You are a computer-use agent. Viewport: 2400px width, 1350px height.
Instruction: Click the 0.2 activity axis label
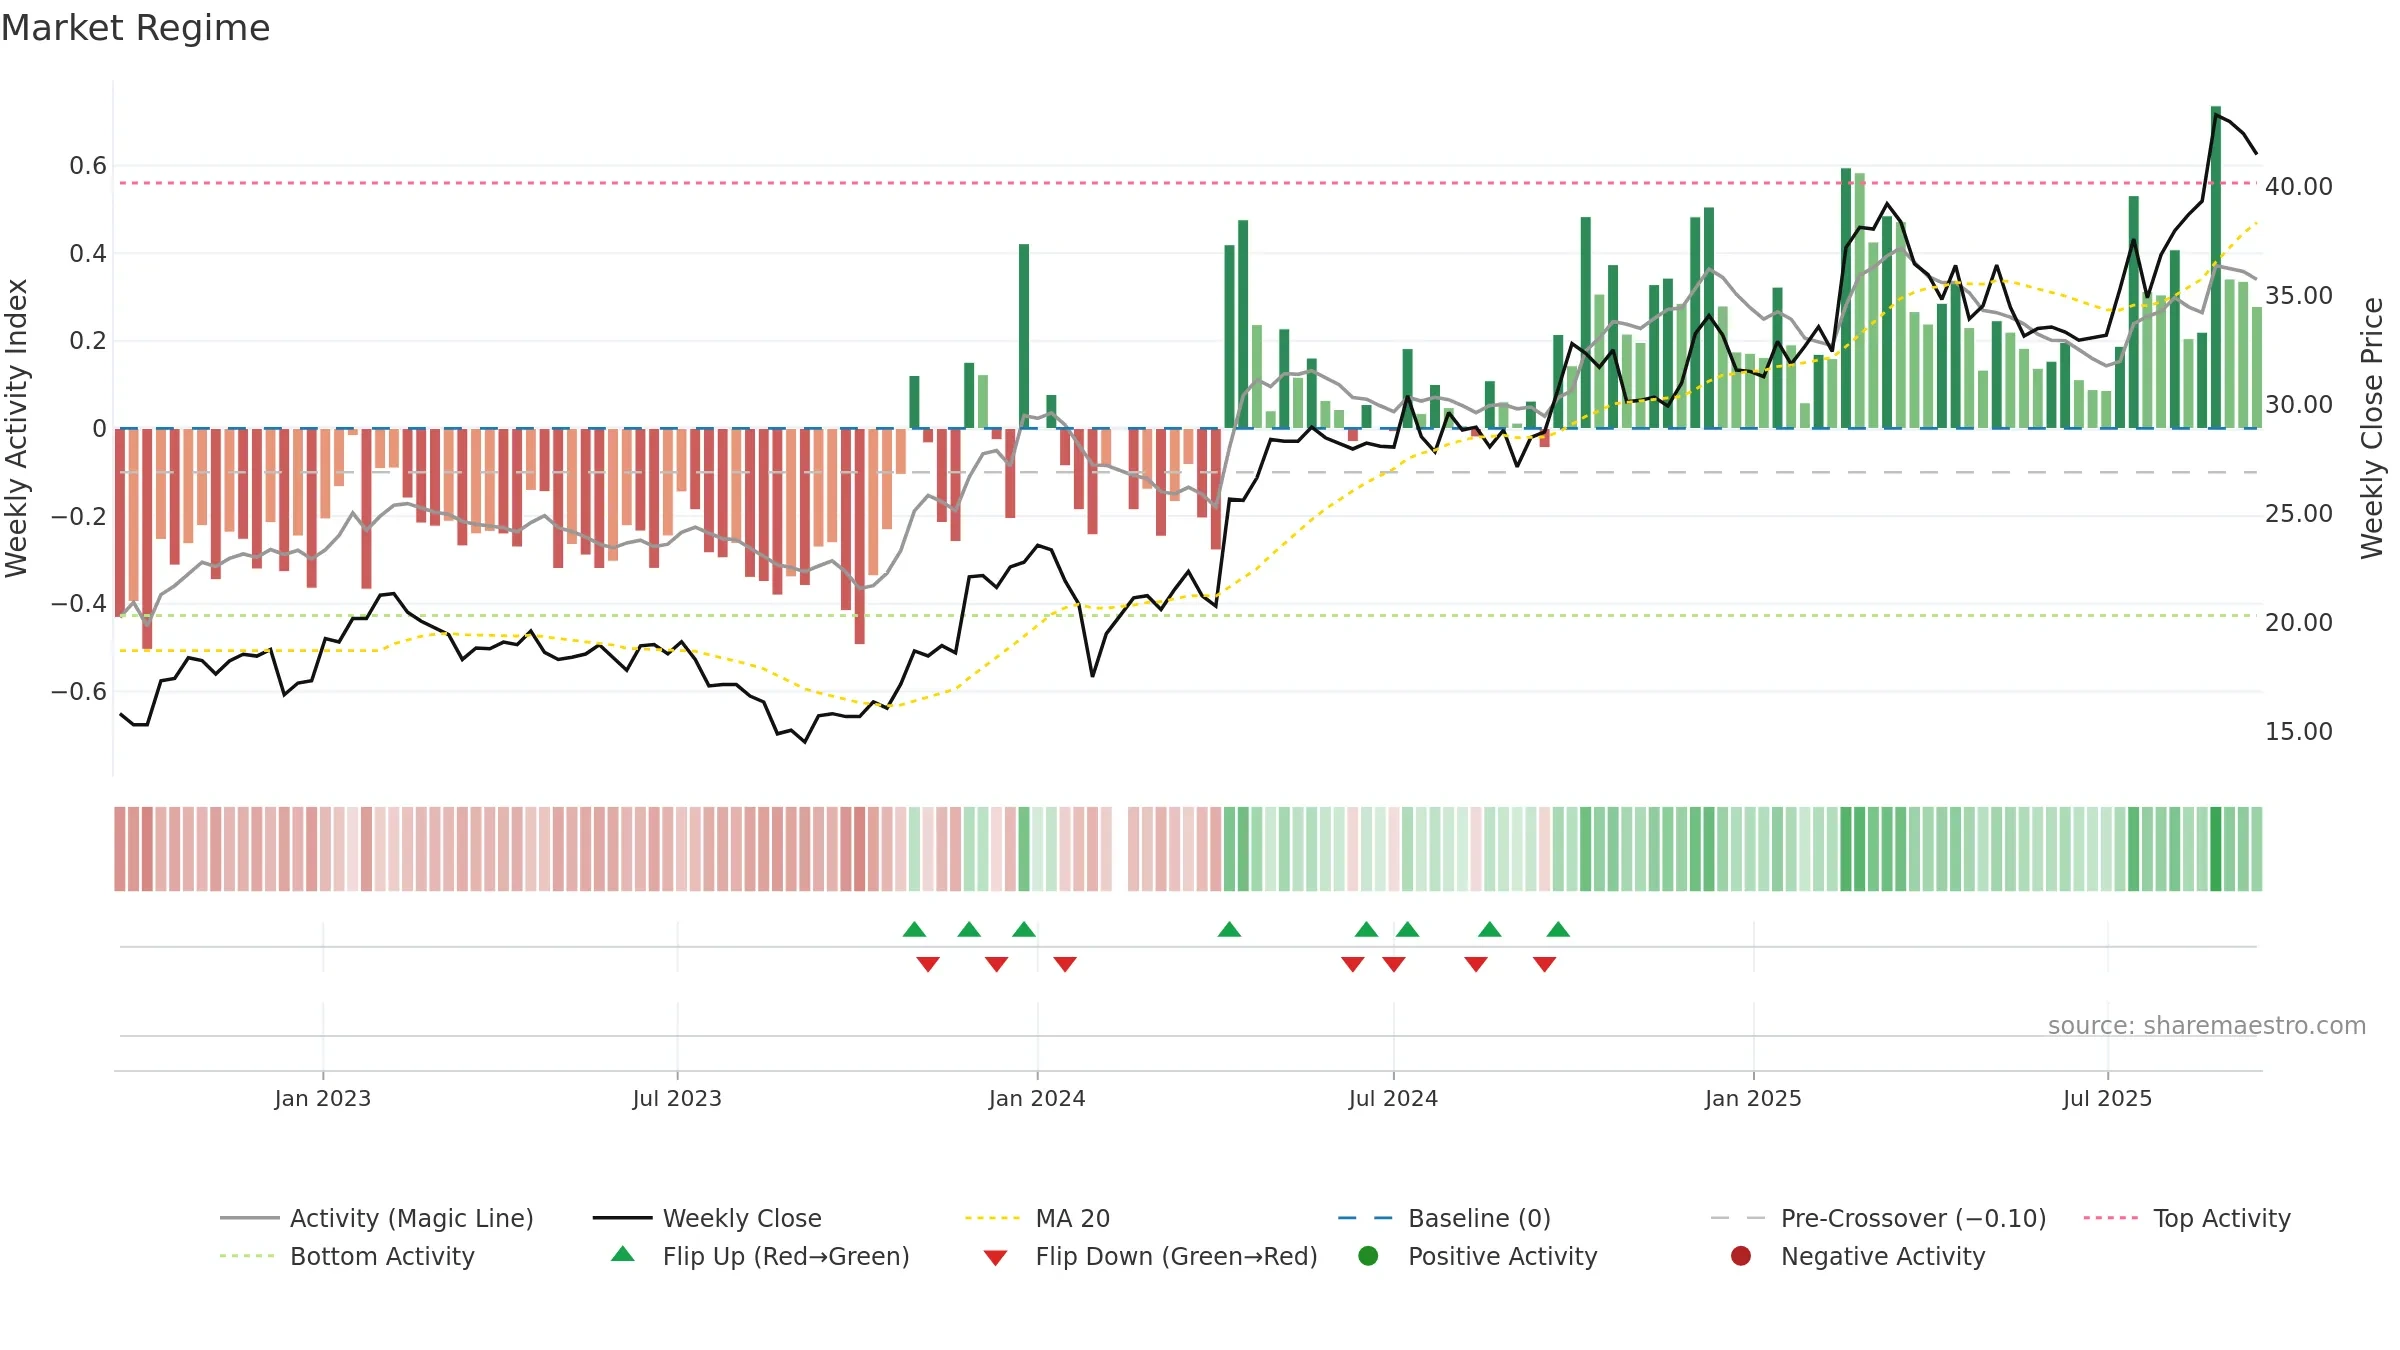(88, 341)
